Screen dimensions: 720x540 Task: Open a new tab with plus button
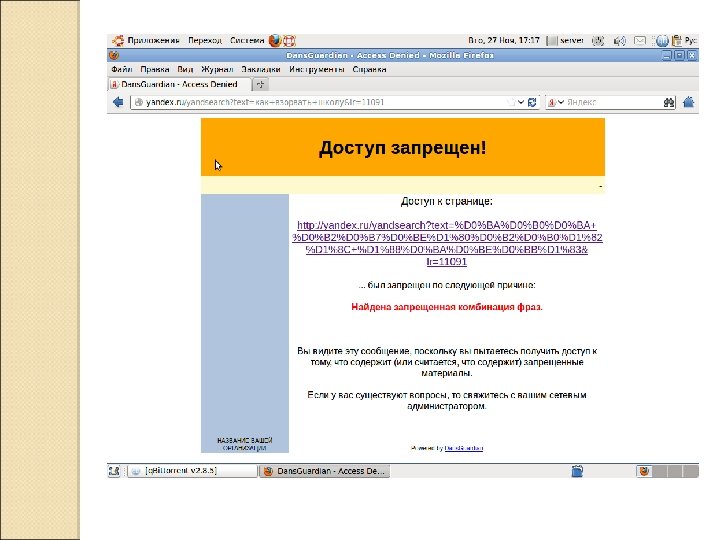260,84
